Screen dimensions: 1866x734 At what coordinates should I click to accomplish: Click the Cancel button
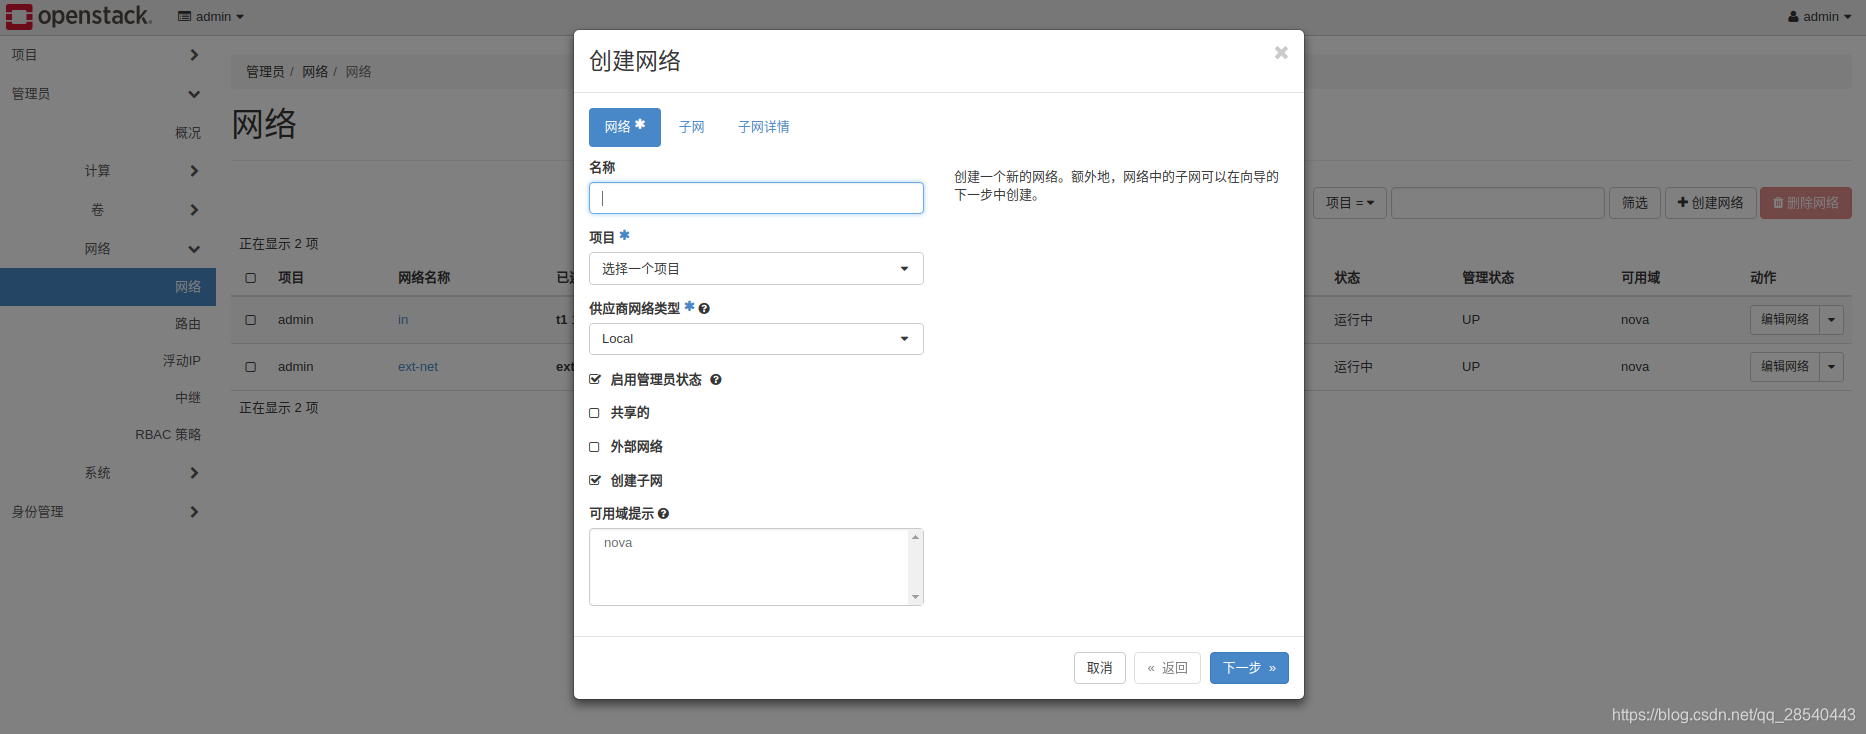click(1100, 668)
